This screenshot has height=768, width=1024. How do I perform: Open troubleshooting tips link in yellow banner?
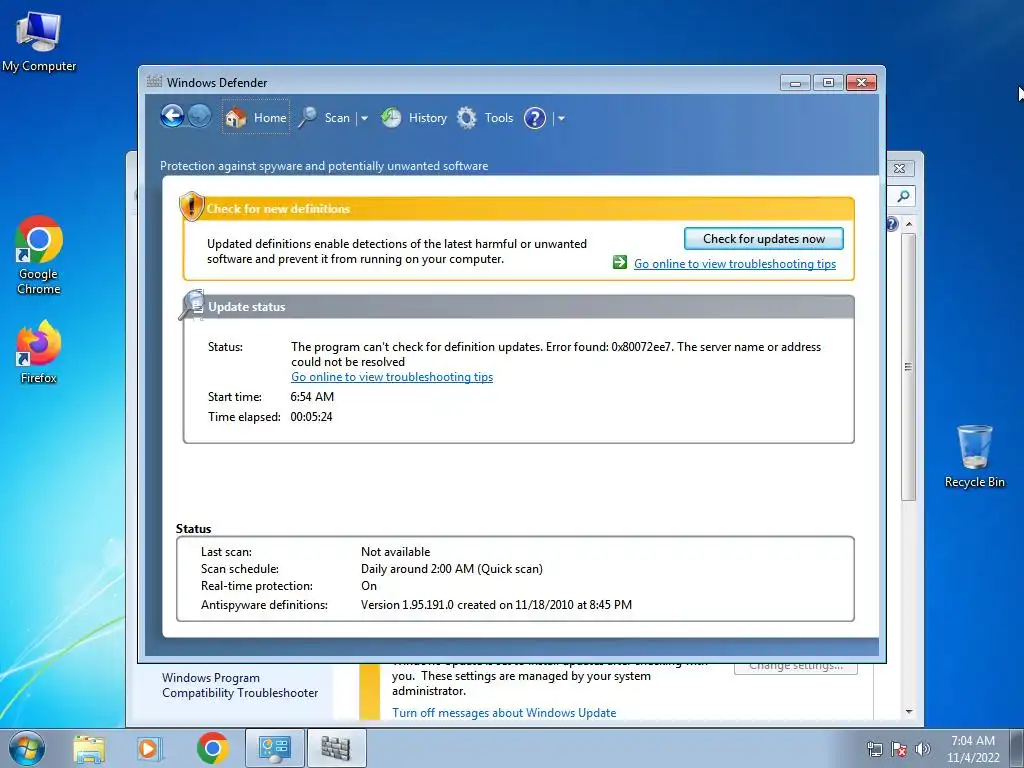(x=735, y=264)
